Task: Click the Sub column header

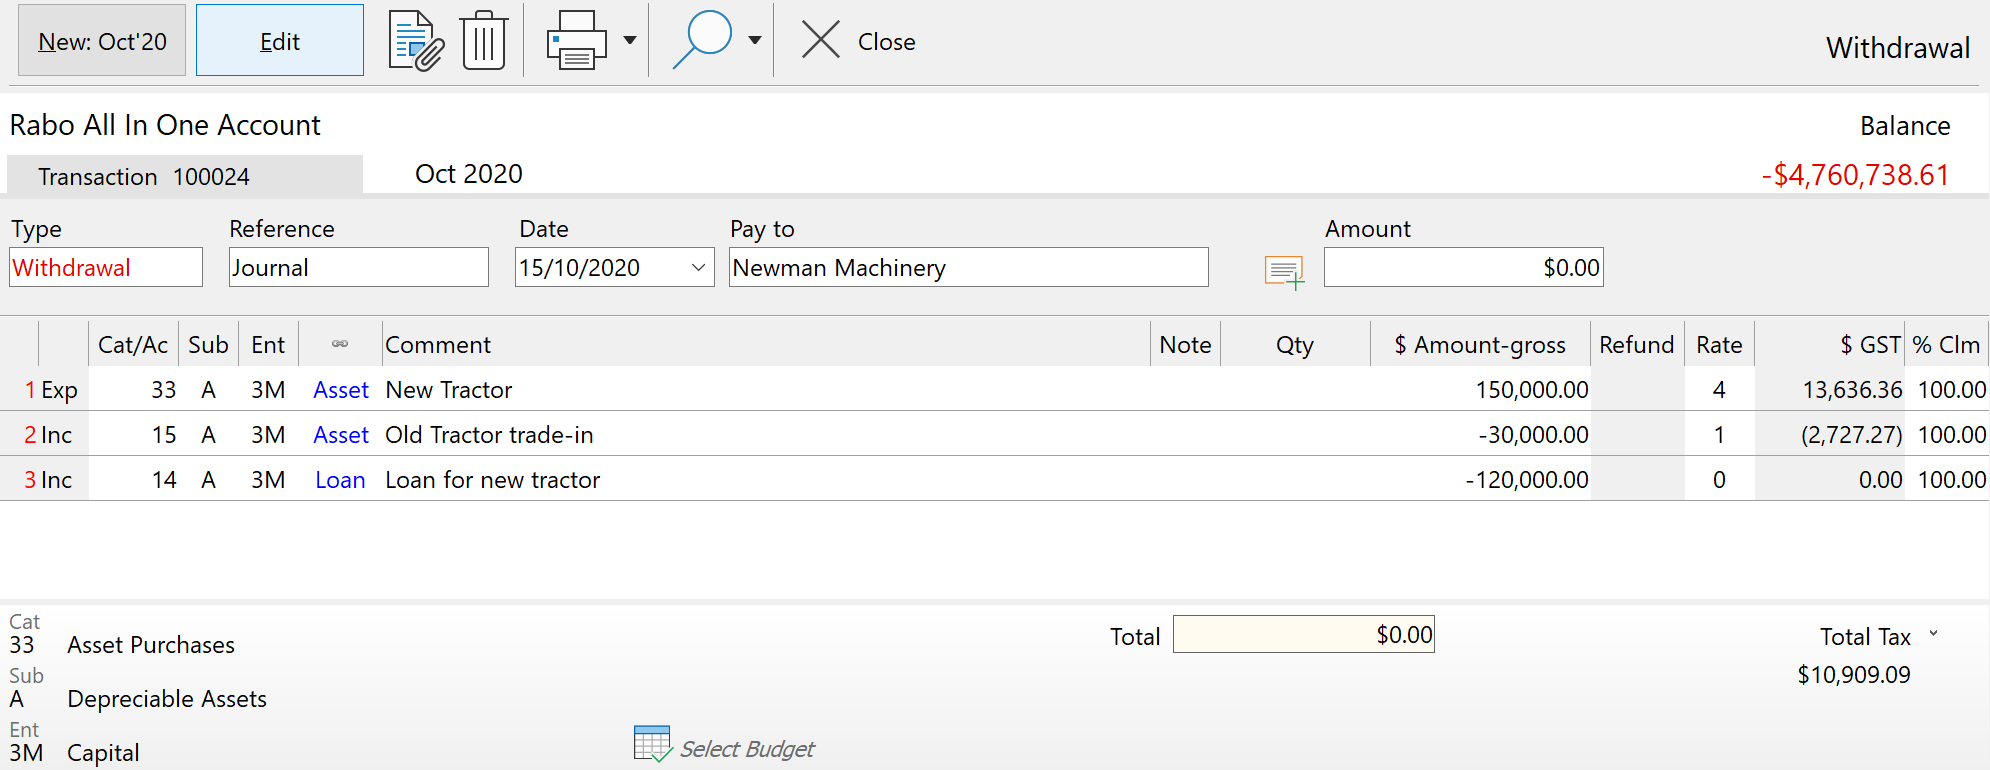Action: [x=208, y=345]
